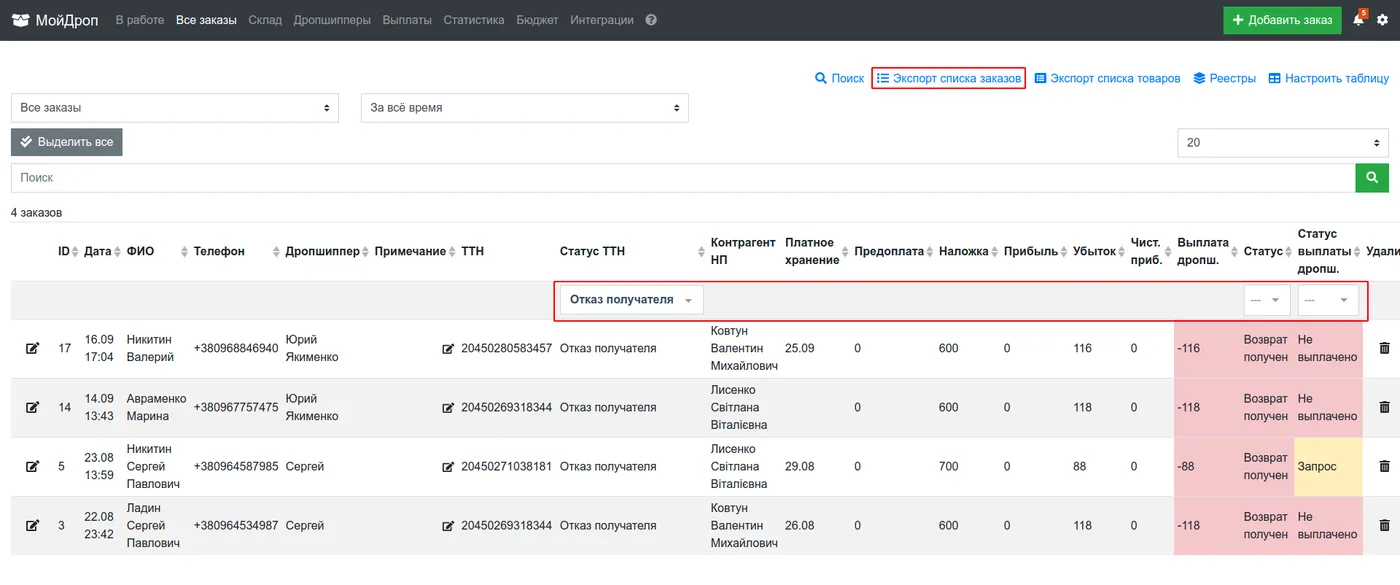Image resolution: width=1400 pixels, height=585 pixels.
Task: Open the Интеграции menu
Action: coord(602,20)
